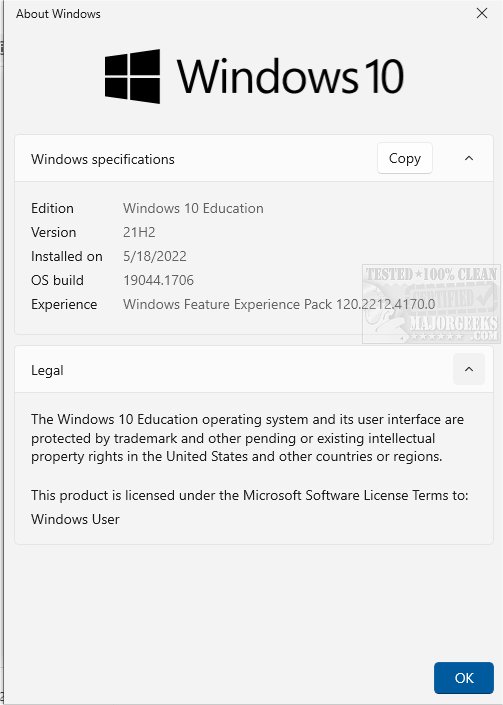The height and width of the screenshot is (705, 503).
Task: Click the Windows 10 title text
Action: 290,76
